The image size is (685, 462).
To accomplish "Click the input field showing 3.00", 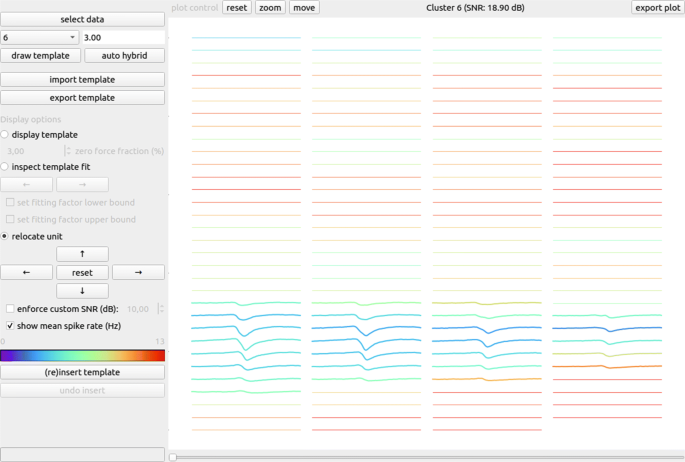I will click(x=124, y=37).
